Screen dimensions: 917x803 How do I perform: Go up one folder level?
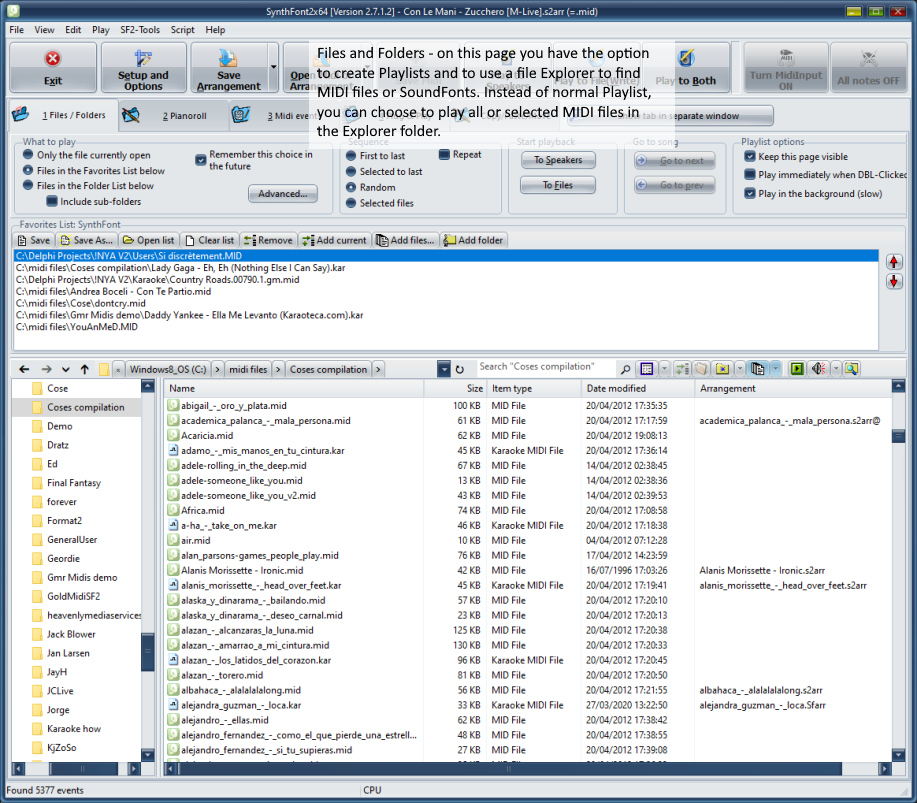click(x=85, y=369)
